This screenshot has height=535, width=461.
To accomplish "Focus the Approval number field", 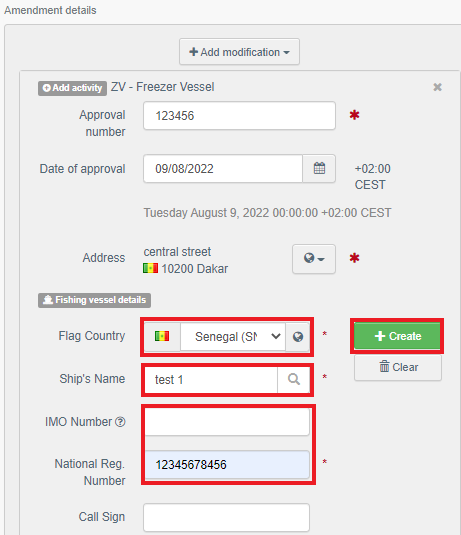I will pyautogui.click(x=240, y=116).
